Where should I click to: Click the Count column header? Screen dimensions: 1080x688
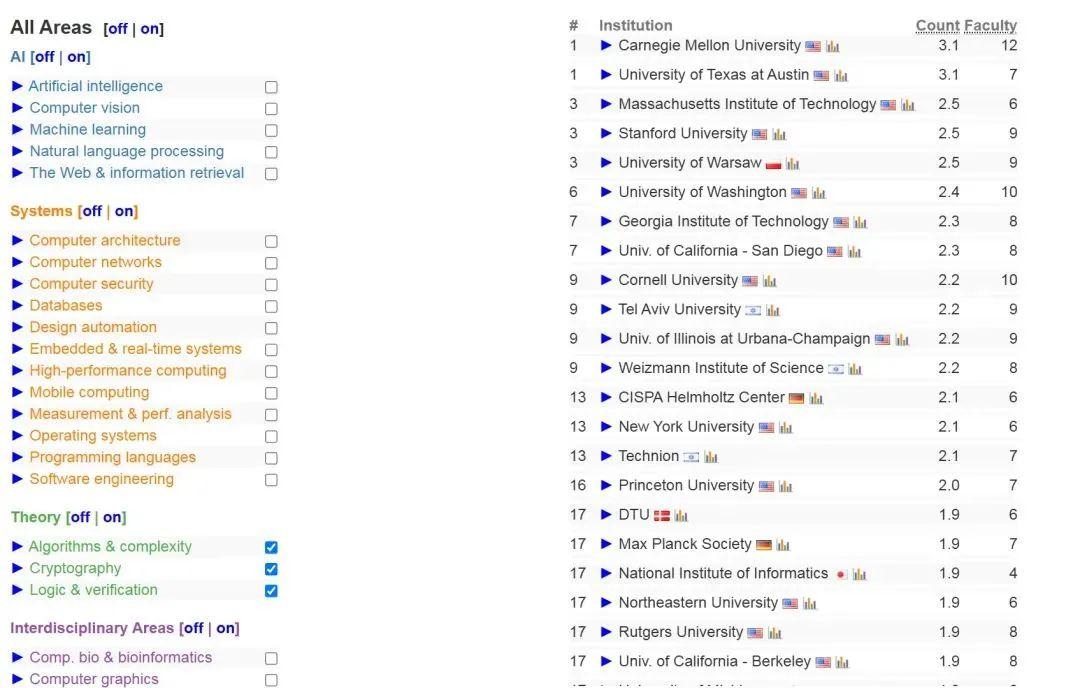pyautogui.click(x=937, y=25)
